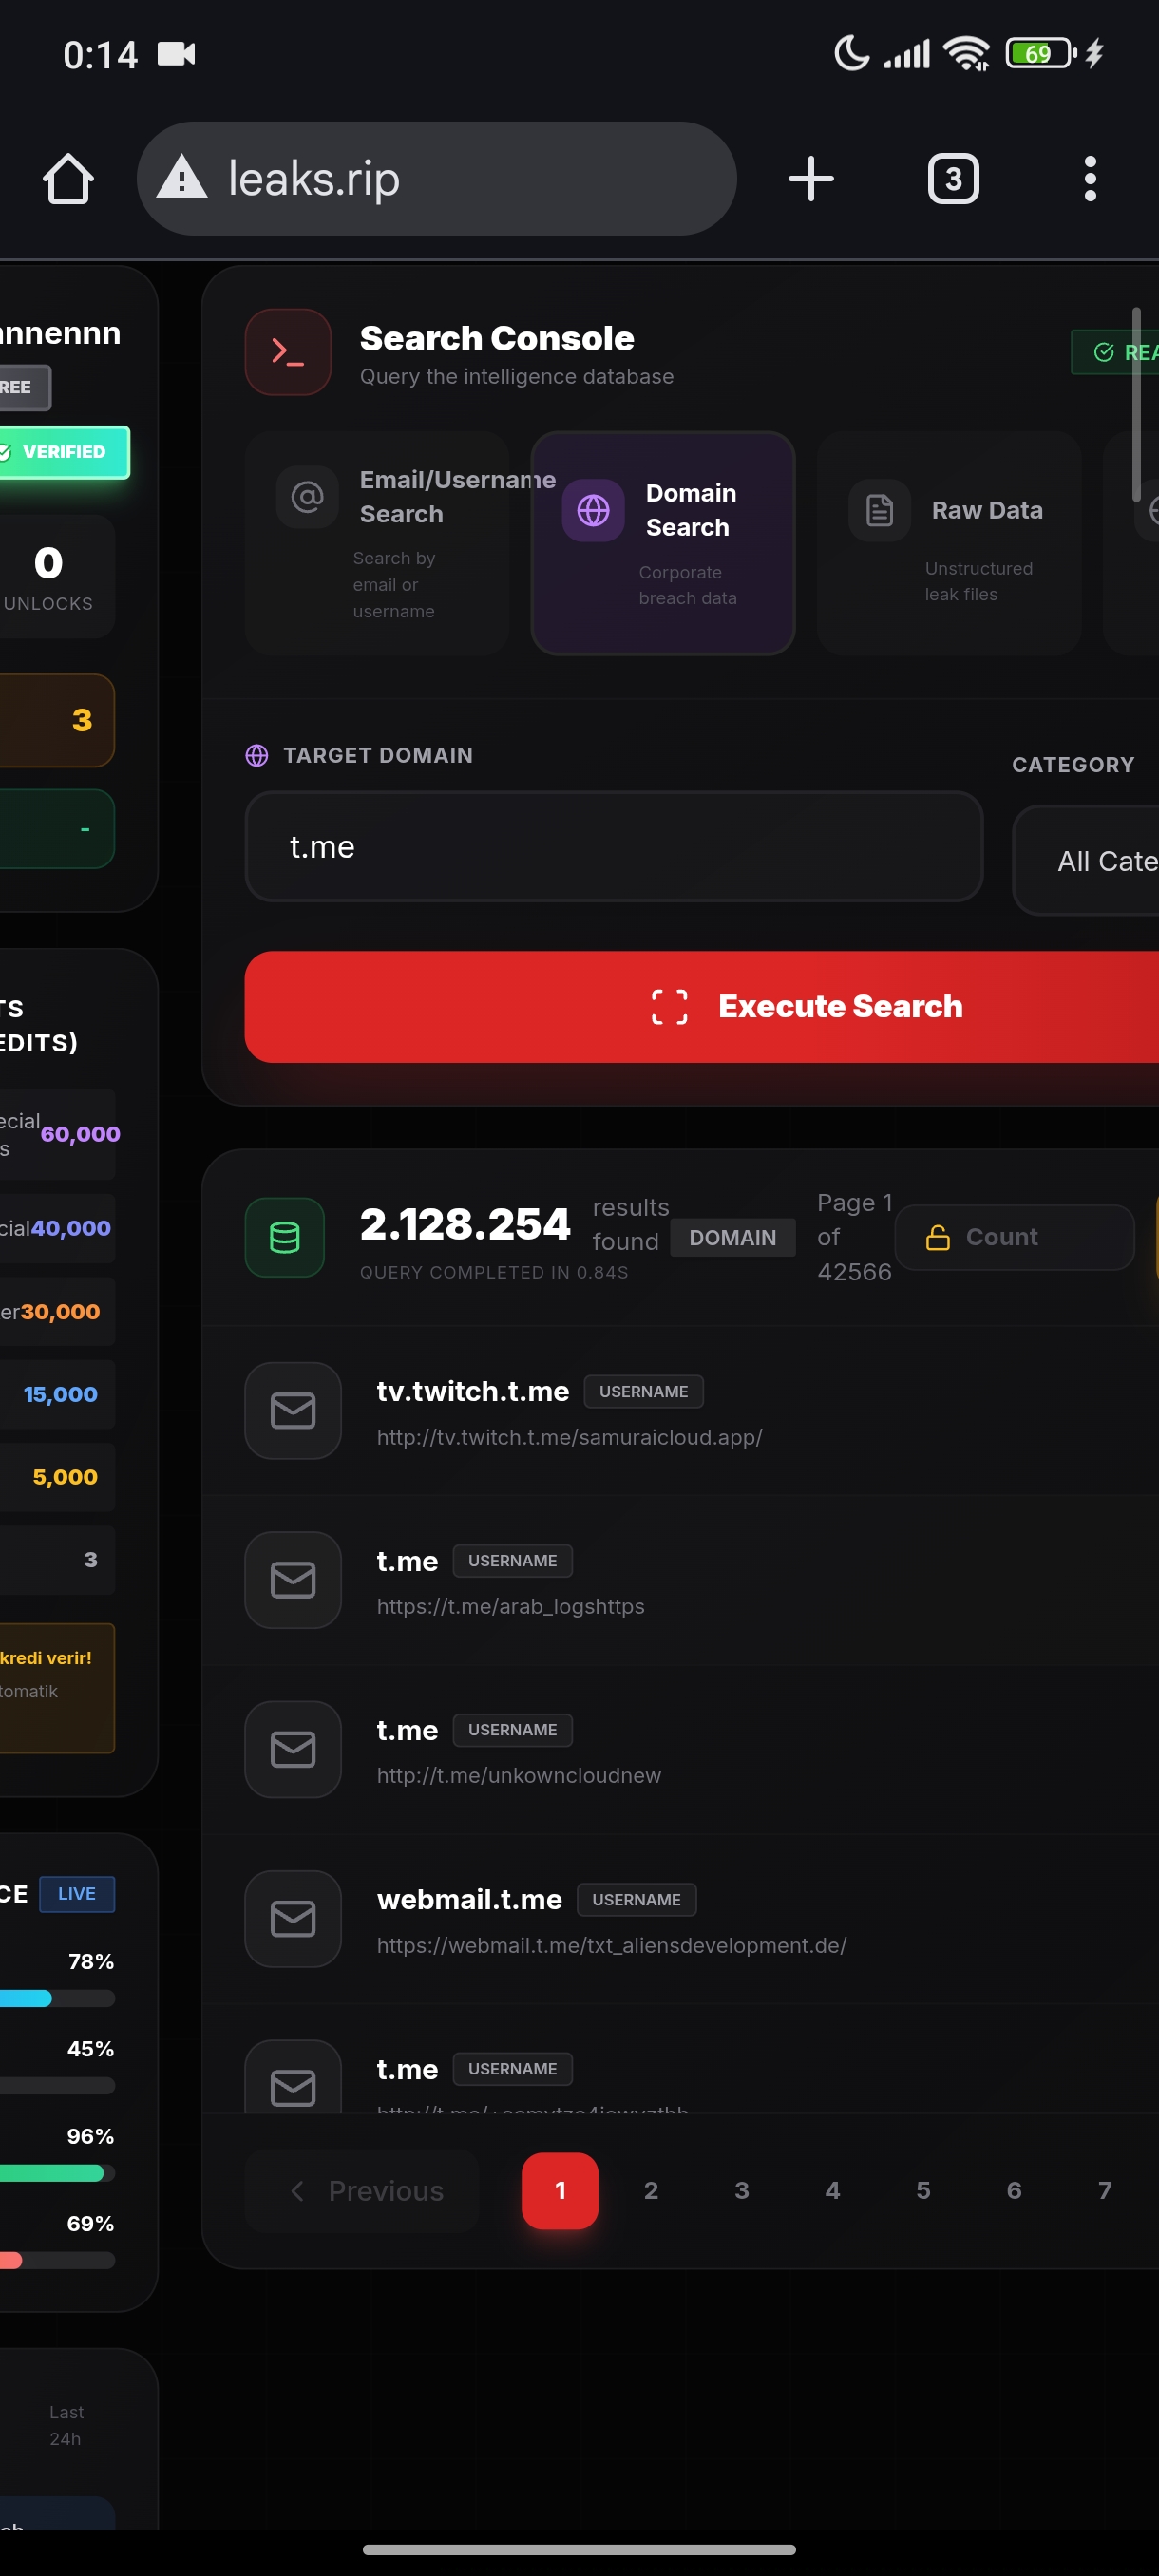
Task: Click the console panel vertical scrollbar
Action: [x=1135, y=404]
